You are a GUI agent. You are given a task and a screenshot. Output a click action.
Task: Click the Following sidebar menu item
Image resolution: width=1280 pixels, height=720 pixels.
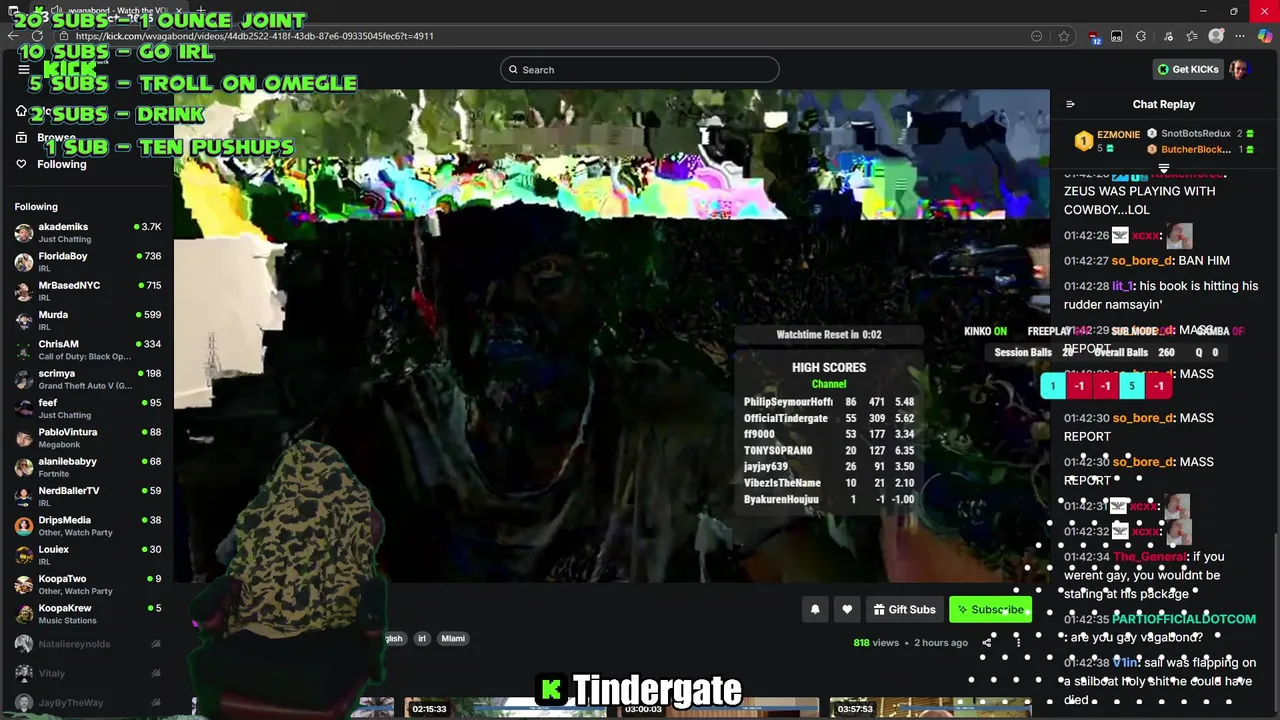point(61,164)
